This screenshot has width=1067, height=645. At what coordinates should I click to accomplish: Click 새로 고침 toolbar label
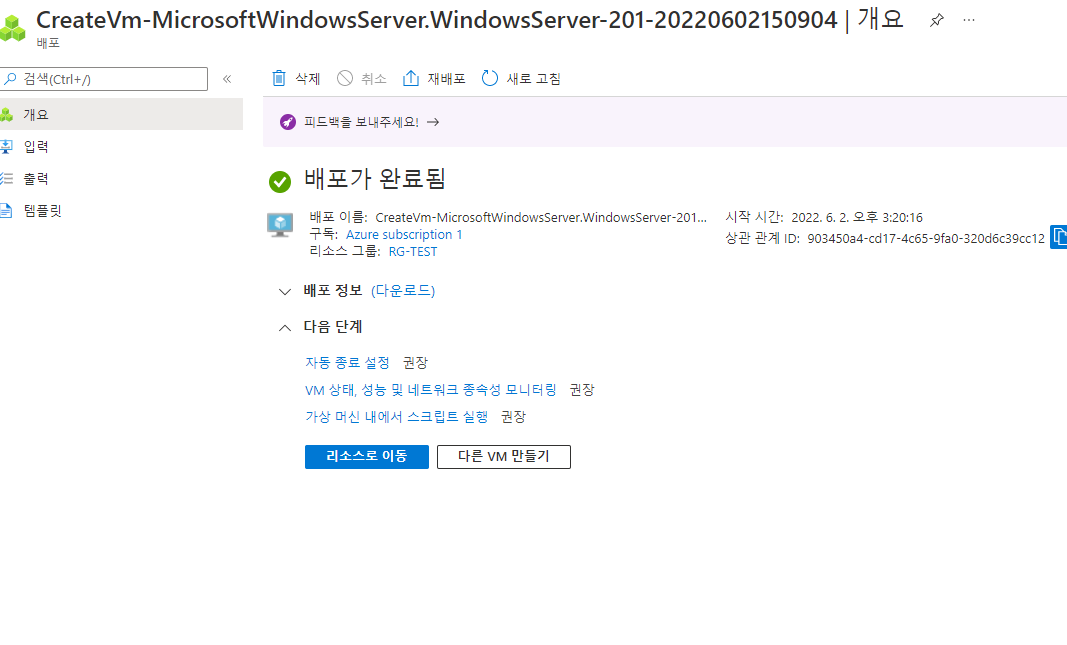pyautogui.click(x=534, y=79)
